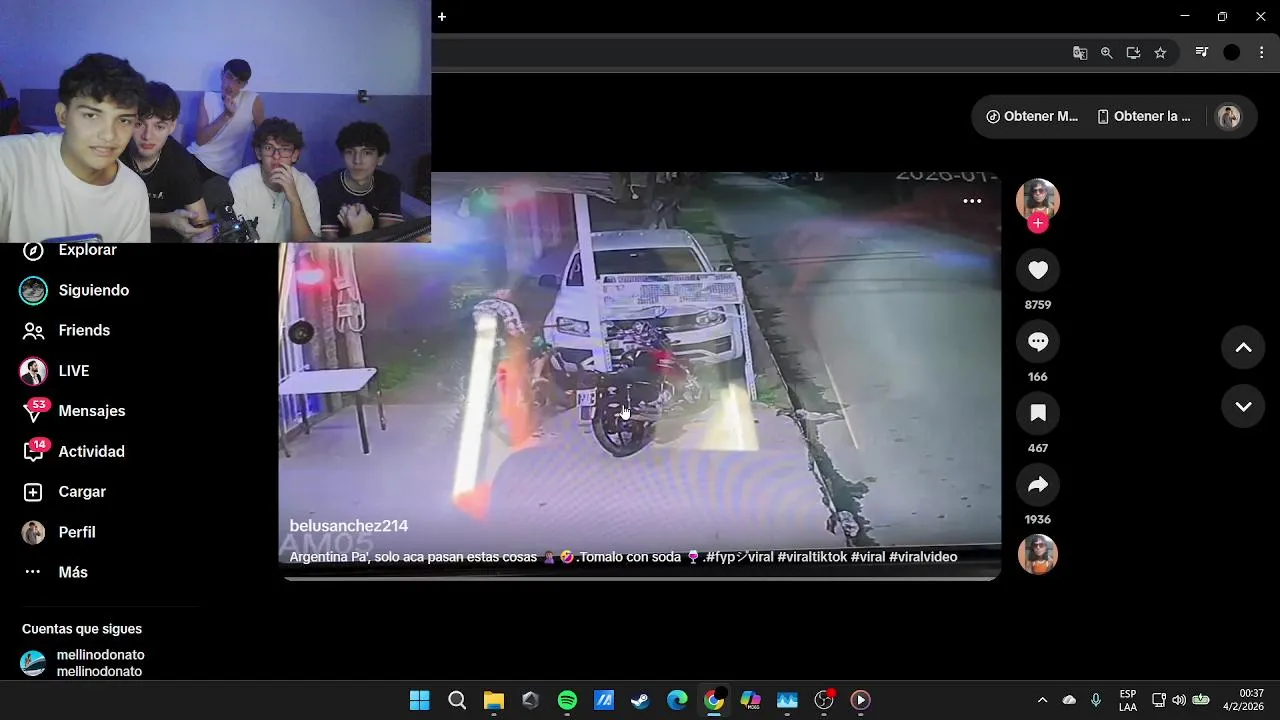This screenshot has height=720, width=1280.
Task: Open Microsoft Edge from the taskbar
Action: [677, 700]
